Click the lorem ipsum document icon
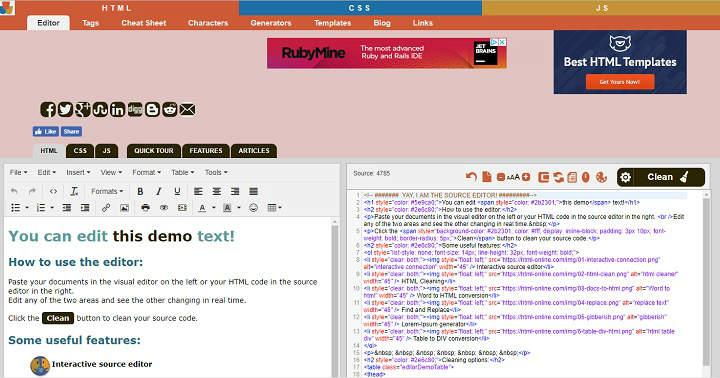The height and width of the screenshot is (378, 720). coord(572,177)
